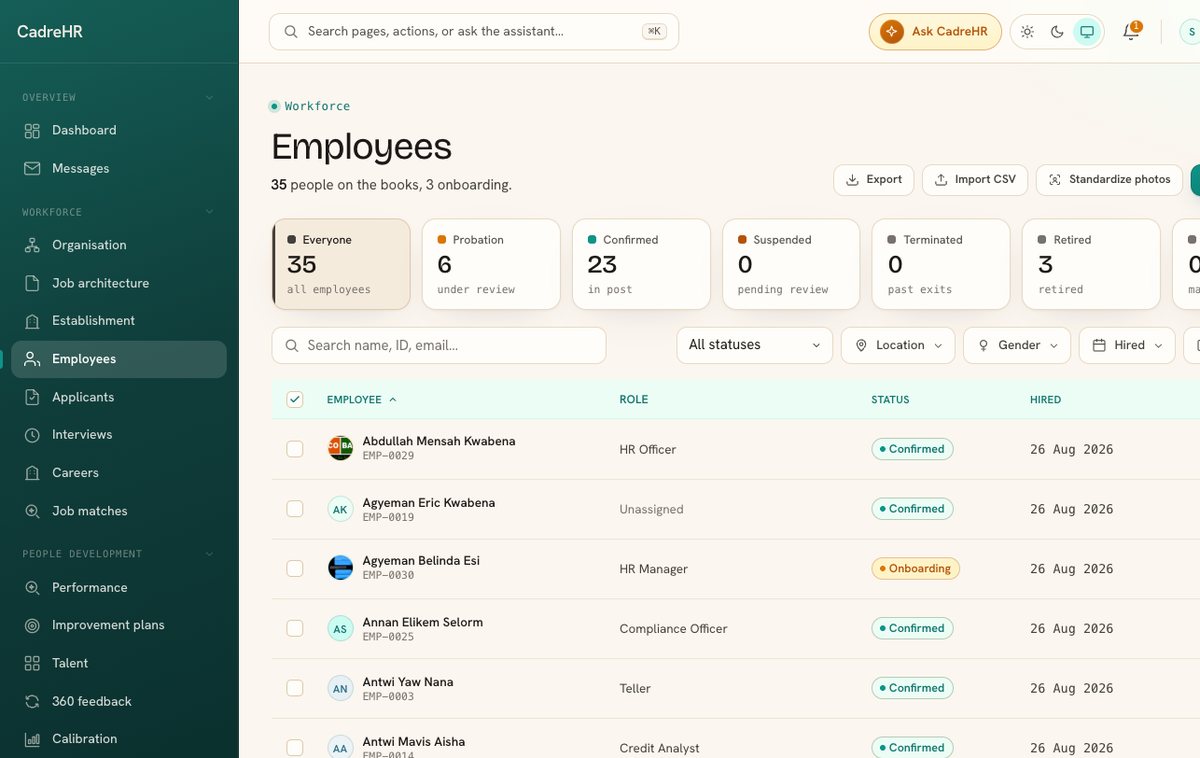Open the All statuses dropdown
This screenshot has width=1200, height=758.
pos(755,345)
